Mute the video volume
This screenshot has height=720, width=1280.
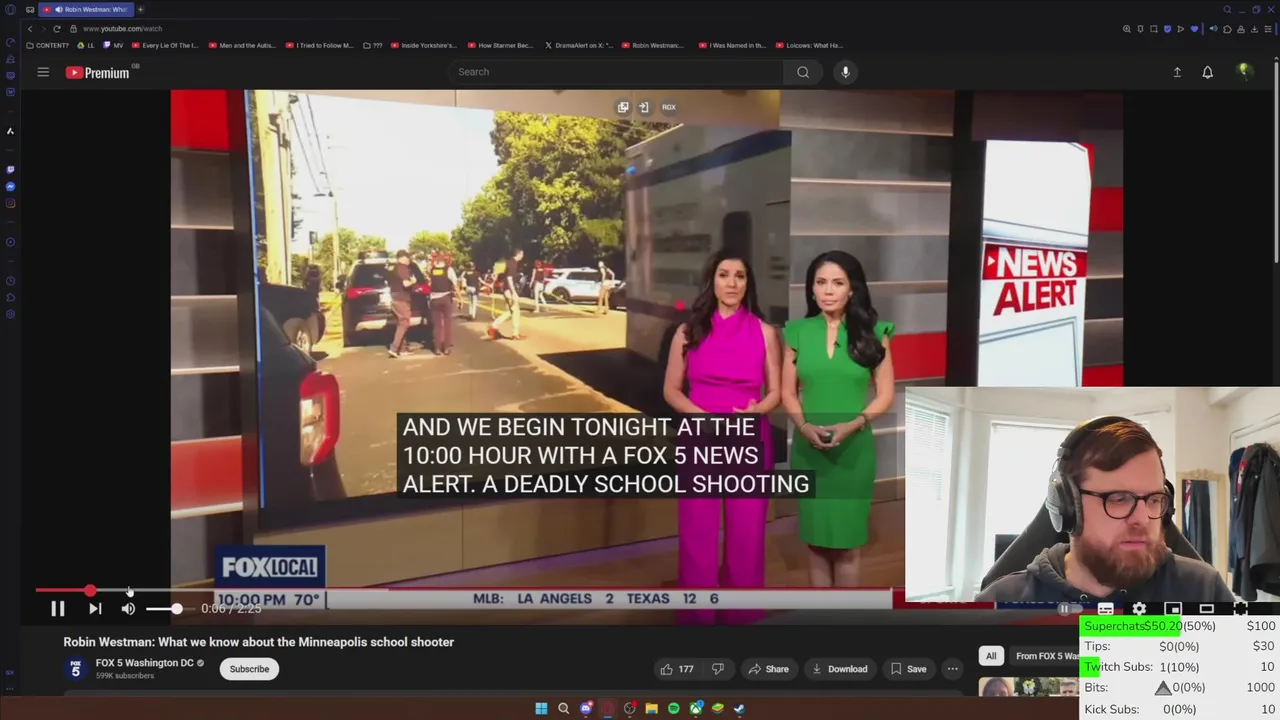click(128, 608)
